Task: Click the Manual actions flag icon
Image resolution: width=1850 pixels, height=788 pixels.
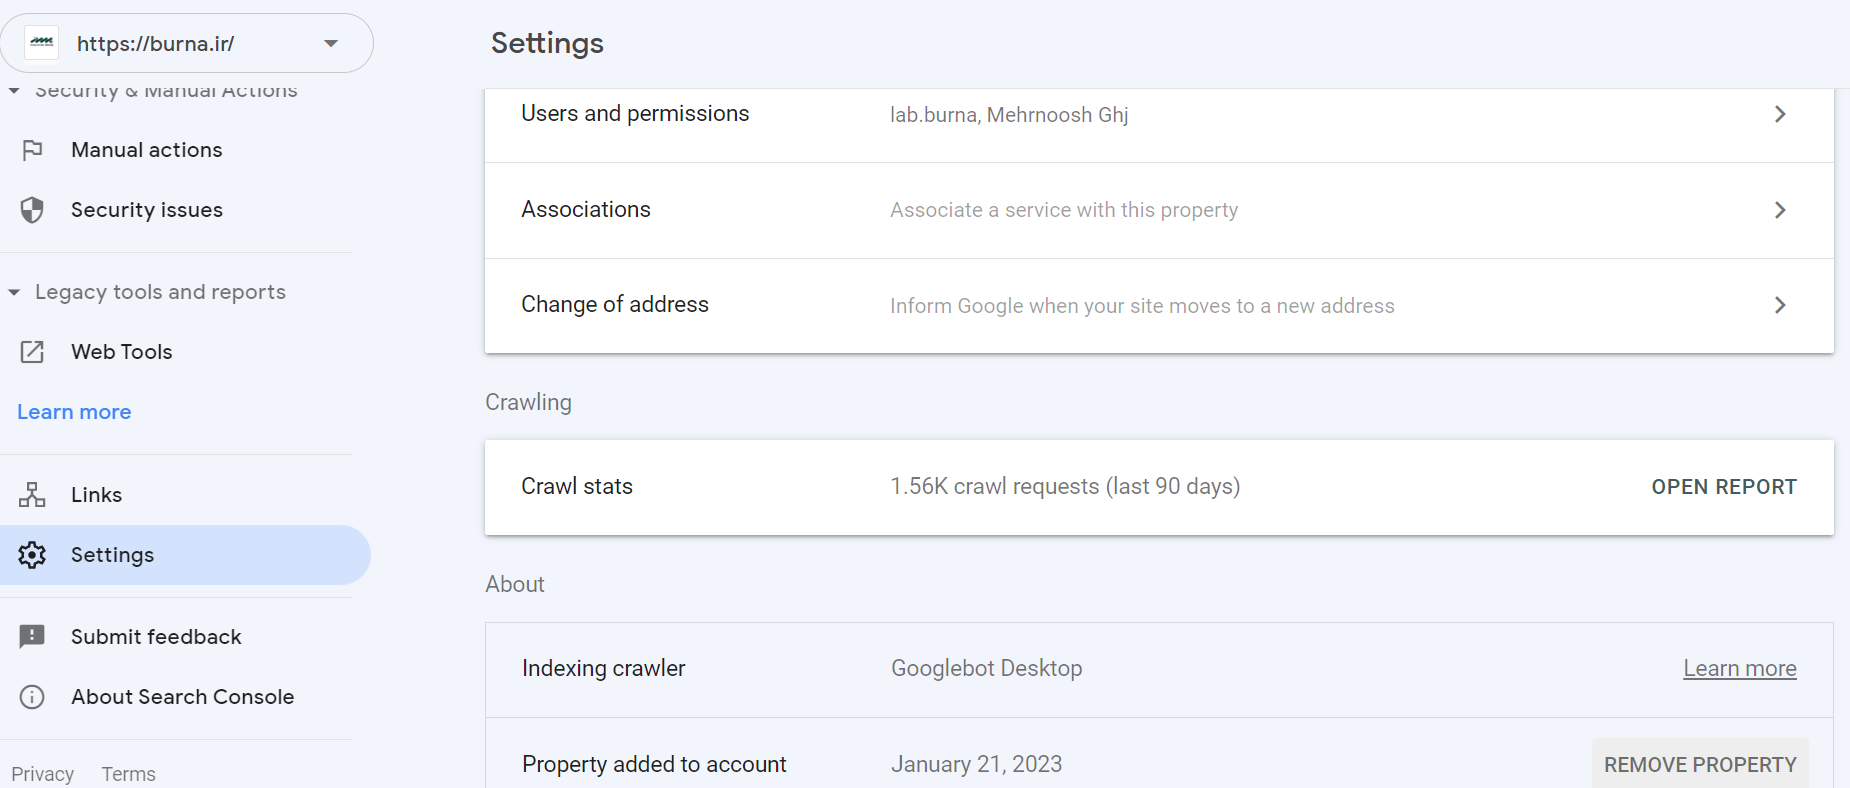Action: (x=32, y=150)
